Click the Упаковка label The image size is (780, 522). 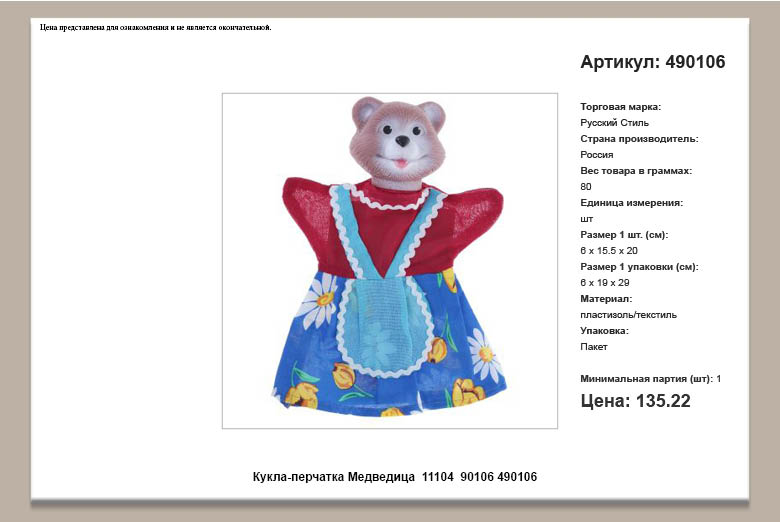tap(604, 331)
